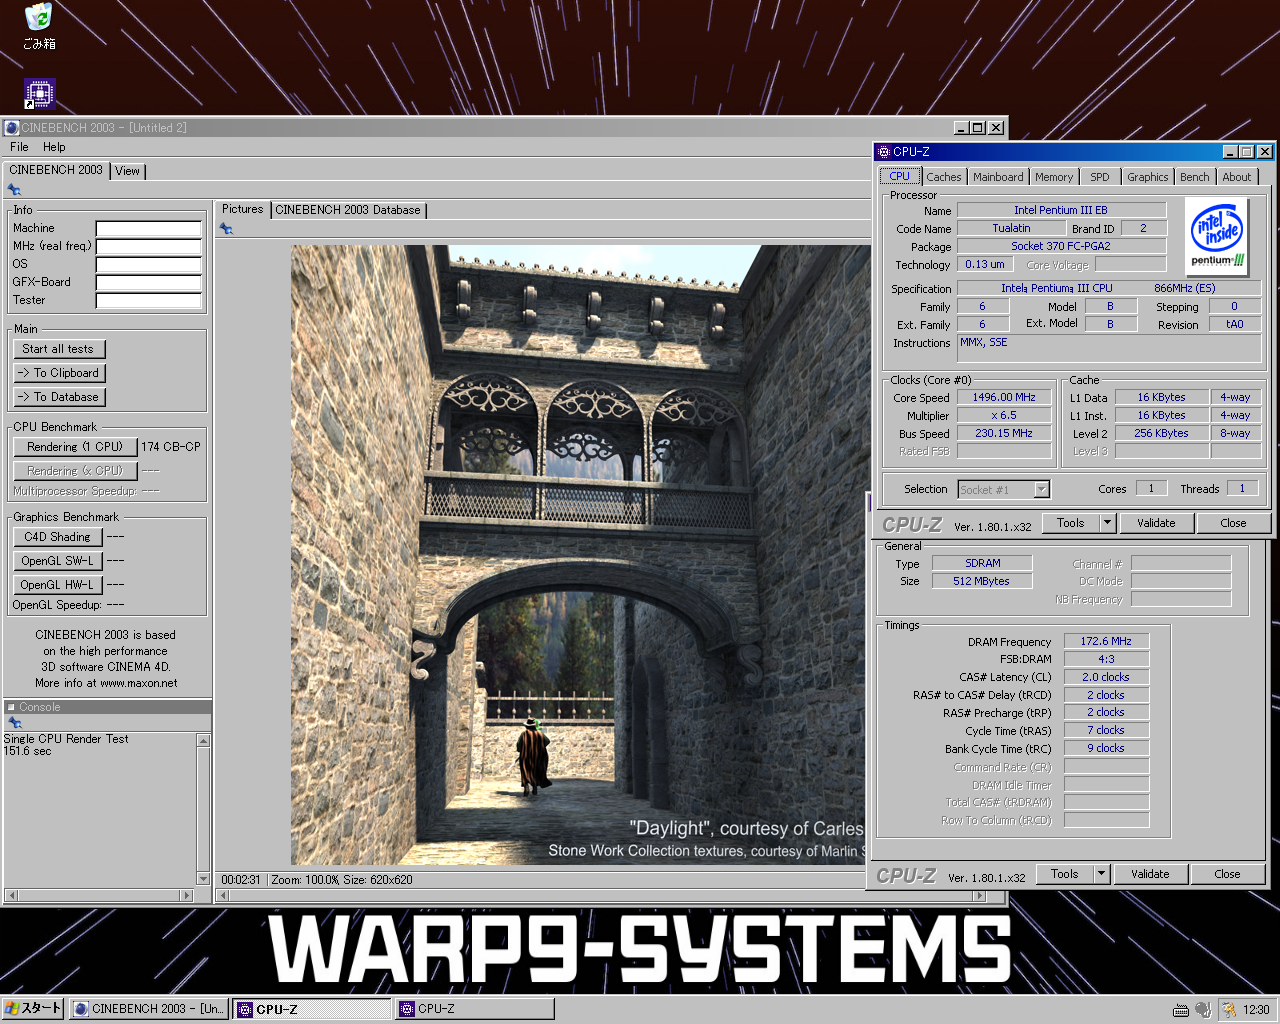1280x1024 pixels.
Task: Open the Memory tab in CPU-Z
Action: pos(1054,177)
